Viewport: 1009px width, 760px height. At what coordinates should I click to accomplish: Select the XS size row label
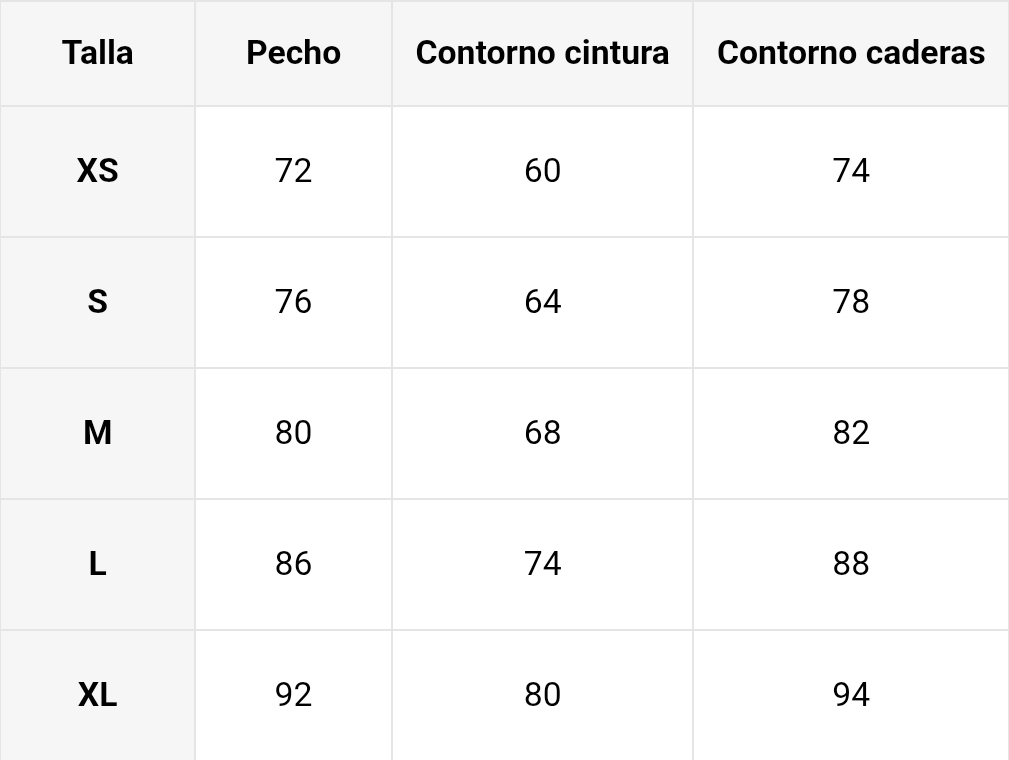tap(98, 171)
